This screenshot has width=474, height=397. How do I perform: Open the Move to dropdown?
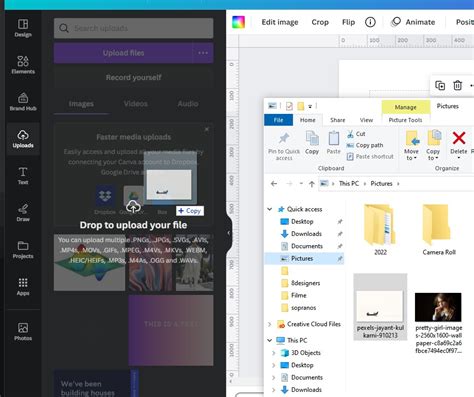coord(411,145)
